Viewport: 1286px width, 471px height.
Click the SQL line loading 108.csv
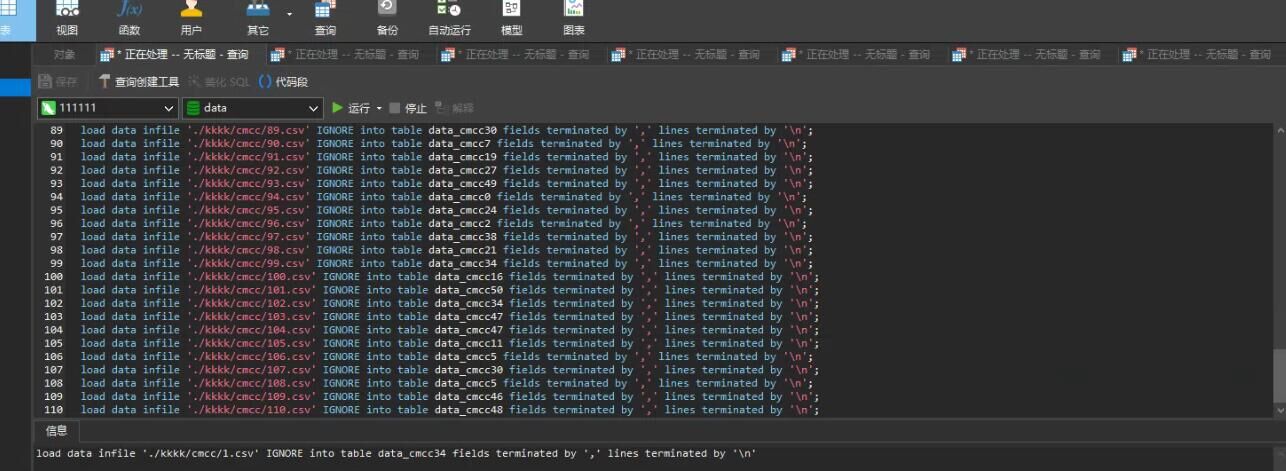click(447, 384)
